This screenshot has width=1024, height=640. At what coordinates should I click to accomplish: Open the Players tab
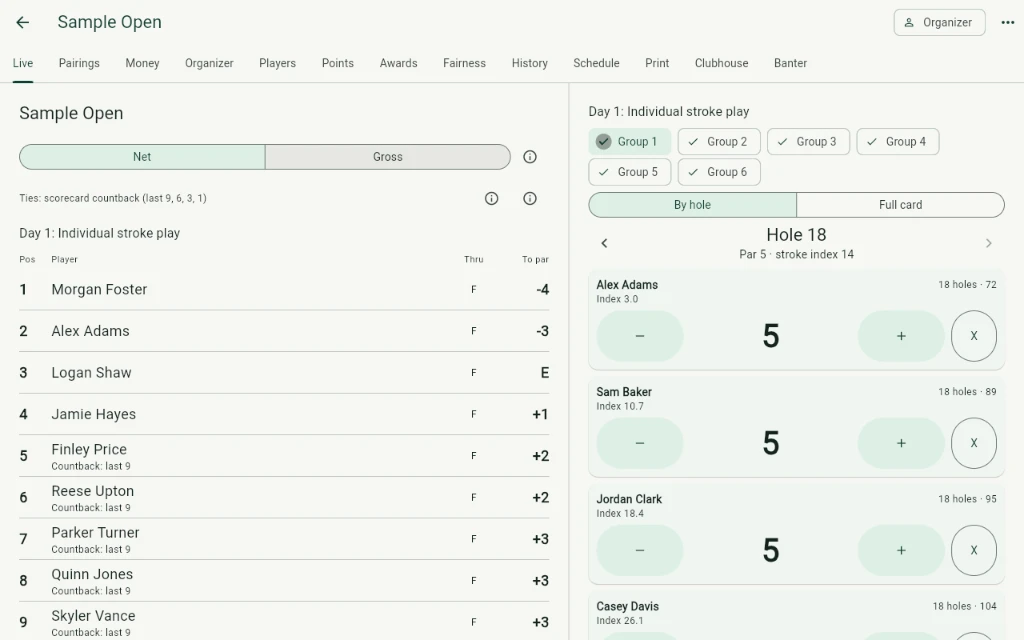click(x=278, y=63)
